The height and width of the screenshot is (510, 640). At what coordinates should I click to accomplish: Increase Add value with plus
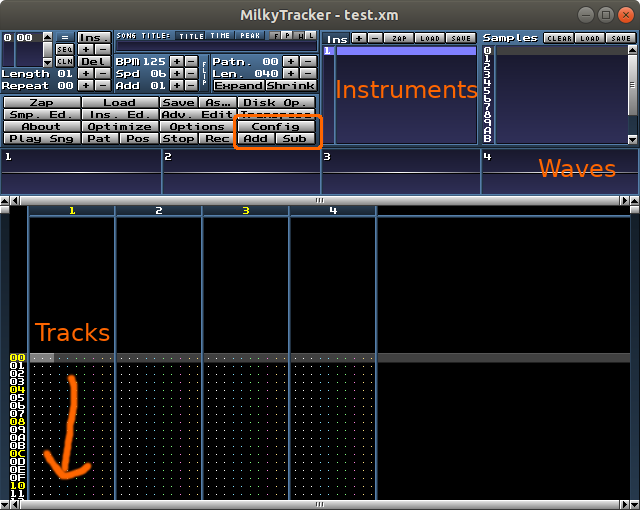point(176,86)
